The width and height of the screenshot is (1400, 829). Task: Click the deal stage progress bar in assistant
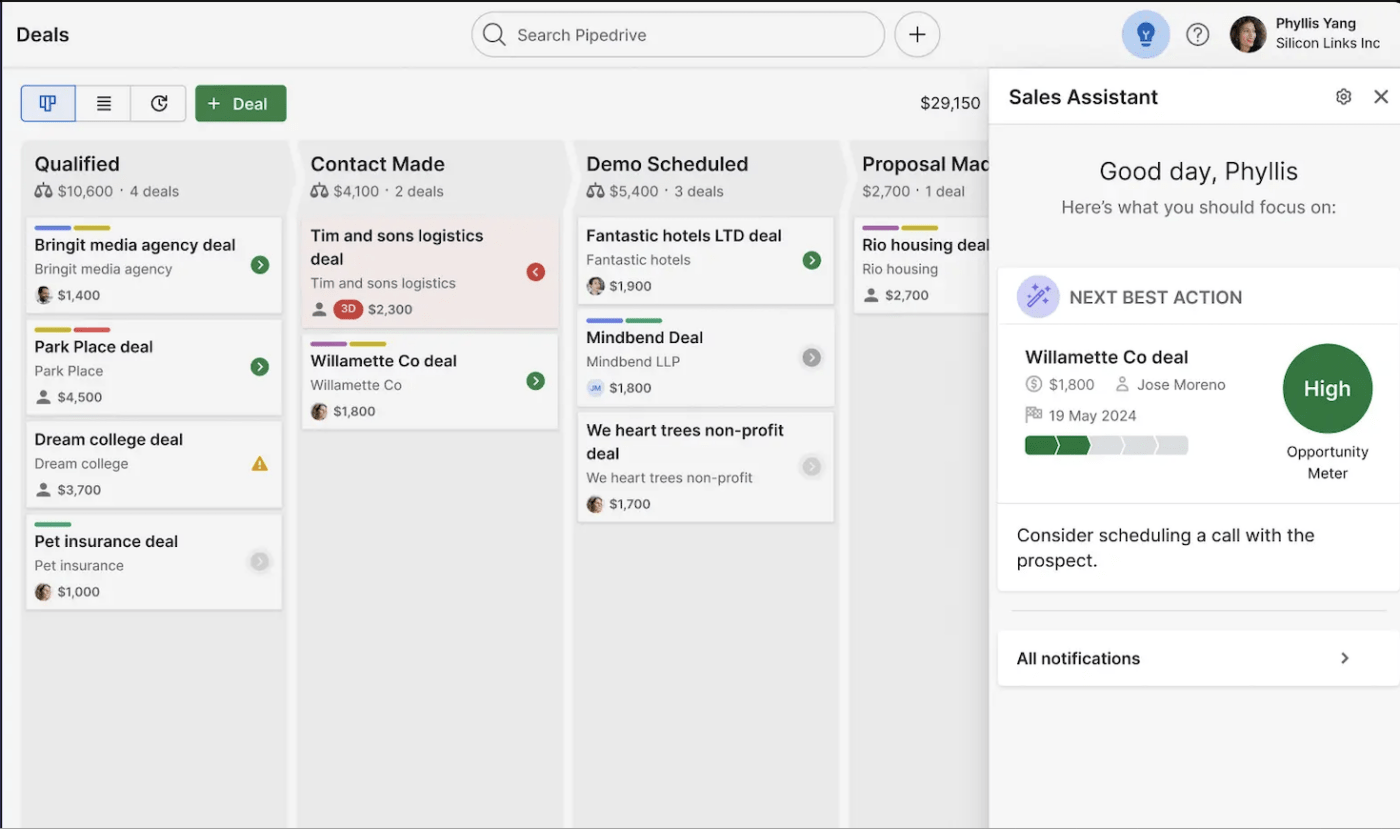point(1106,445)
